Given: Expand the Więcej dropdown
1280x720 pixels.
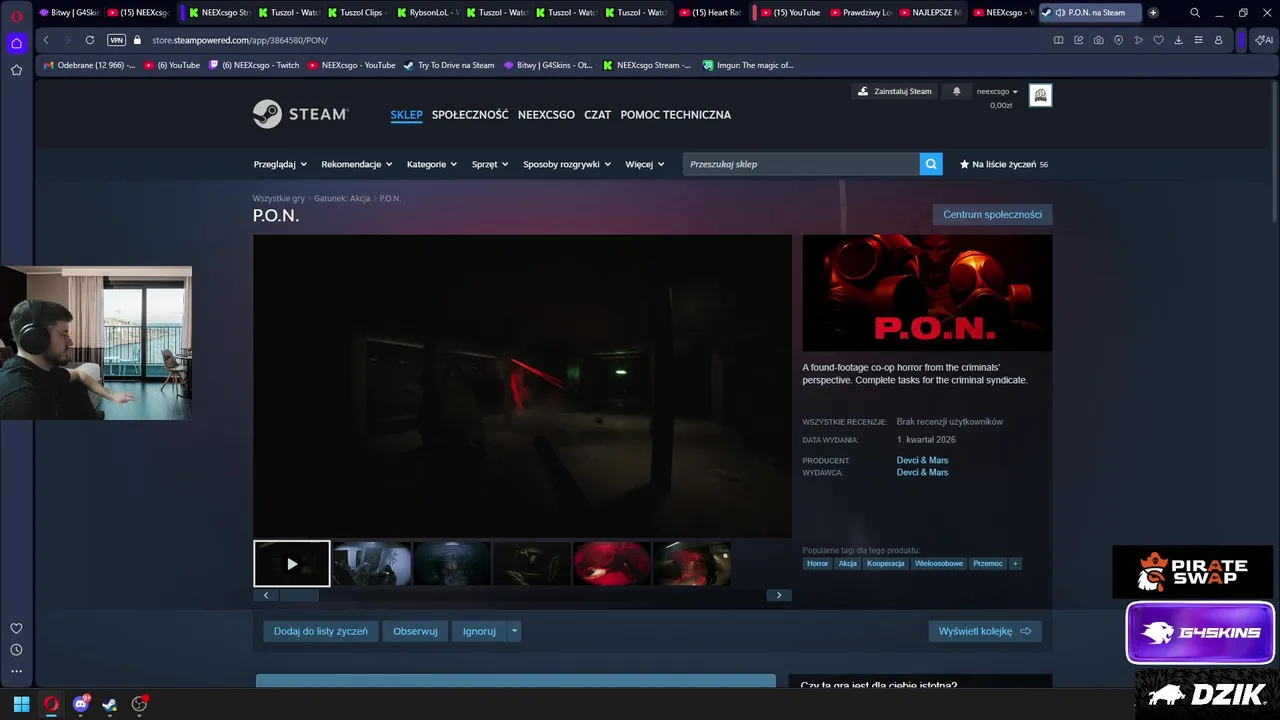Looking at the screenshot, I should (x=645, y=164).
